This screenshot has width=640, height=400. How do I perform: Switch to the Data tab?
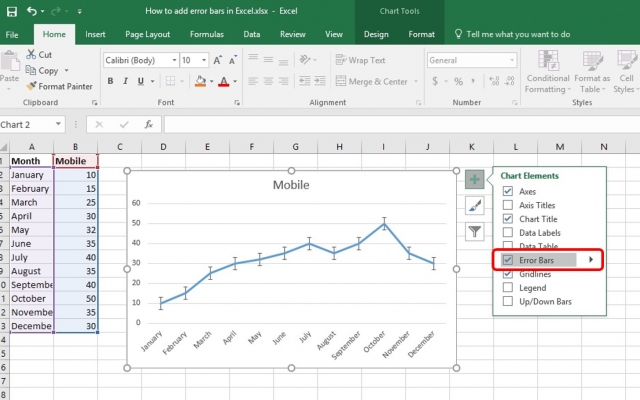[x=251, y=34]
